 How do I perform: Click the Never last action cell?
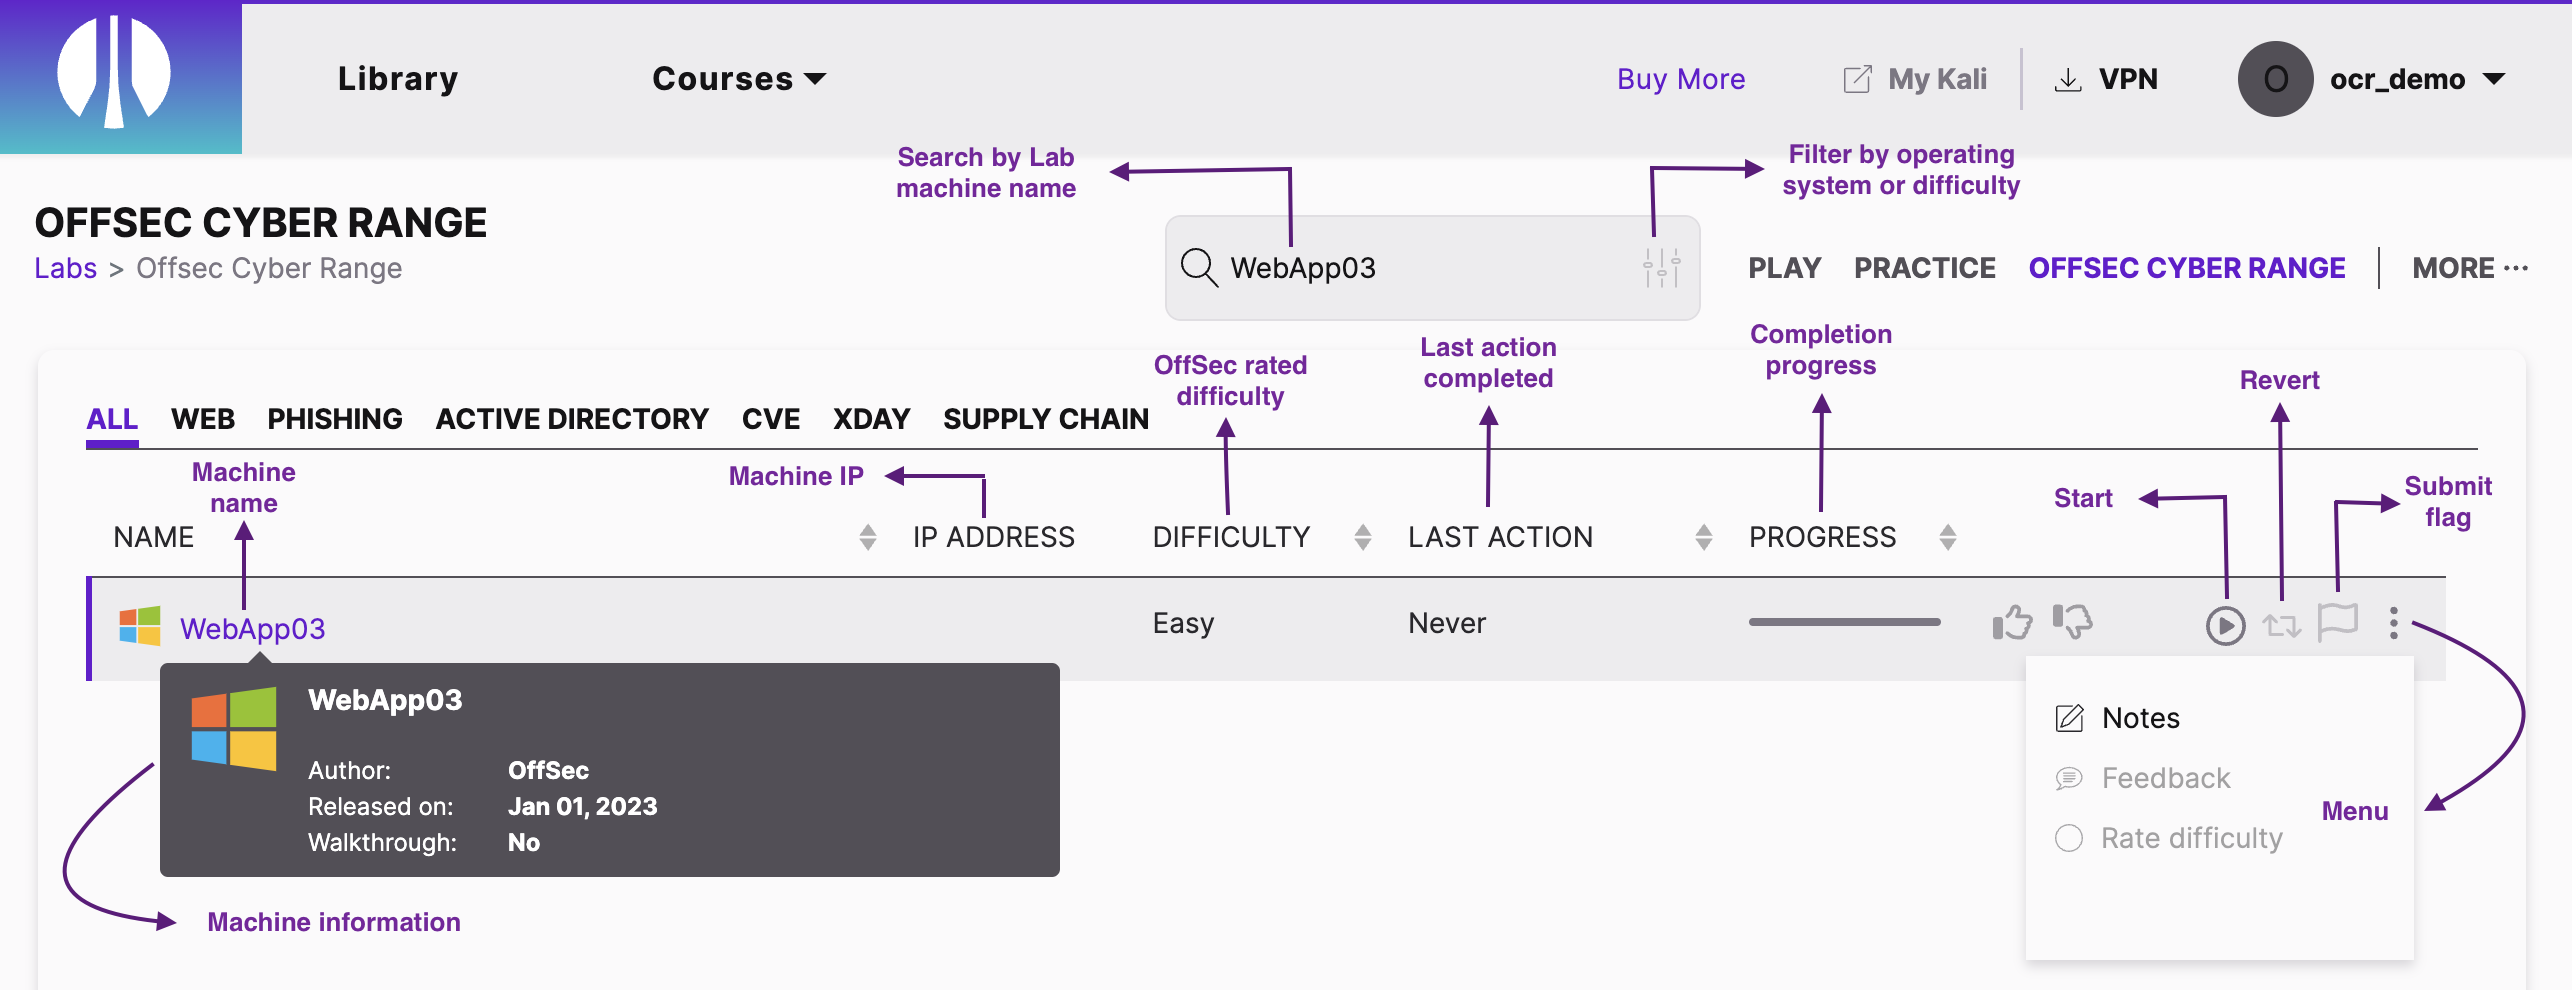tap(1447, 624)
